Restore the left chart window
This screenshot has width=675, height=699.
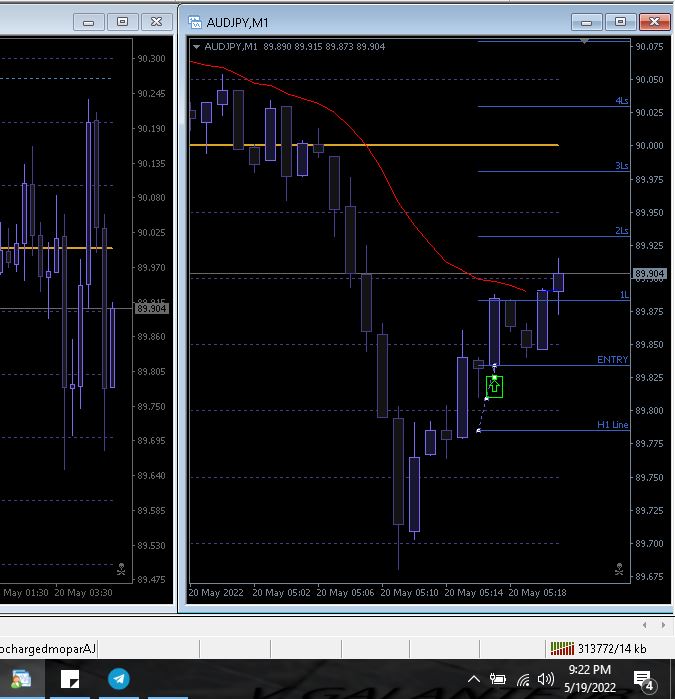pos(123,22)
